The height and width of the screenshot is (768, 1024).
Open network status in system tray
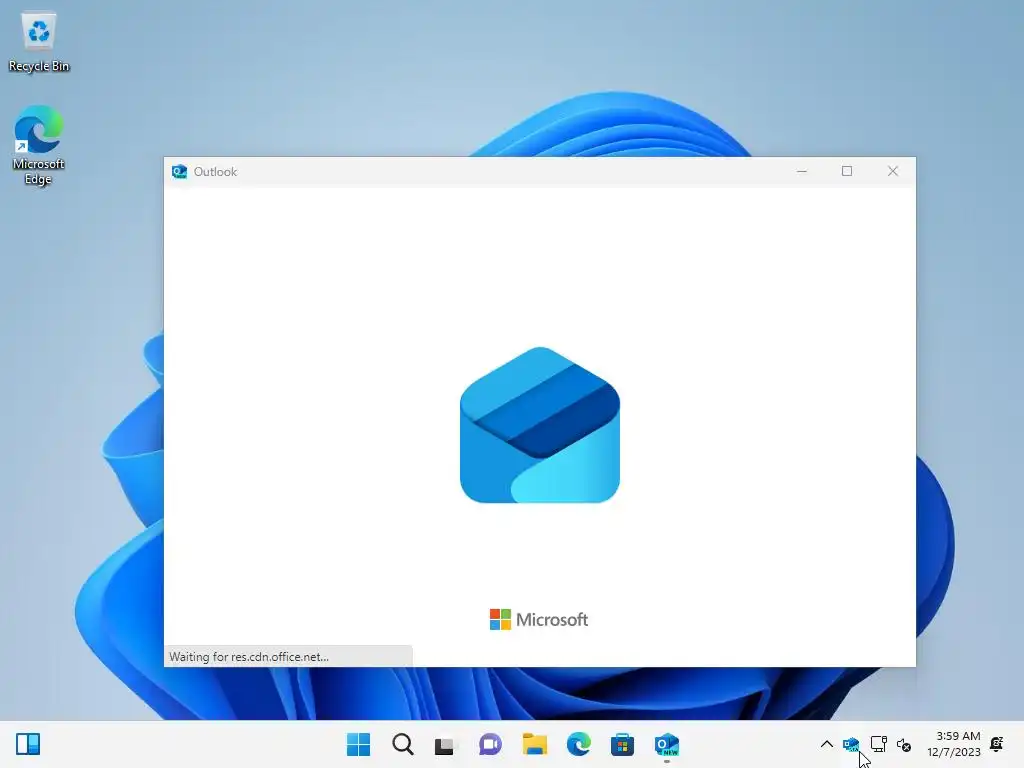click(879, 744)
